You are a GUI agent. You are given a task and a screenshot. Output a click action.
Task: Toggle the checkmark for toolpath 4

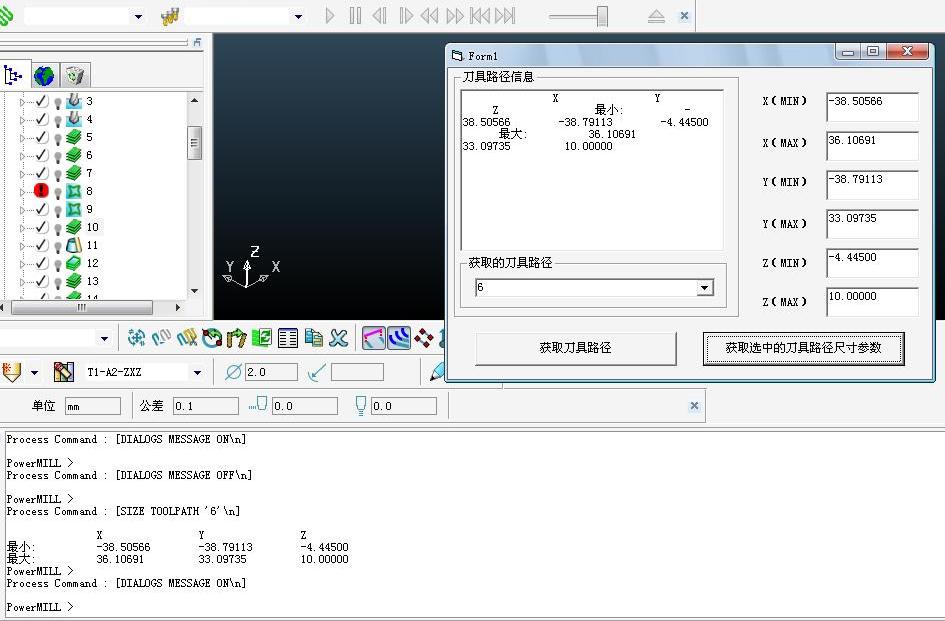pyautogui.click(x=41, y=119)
